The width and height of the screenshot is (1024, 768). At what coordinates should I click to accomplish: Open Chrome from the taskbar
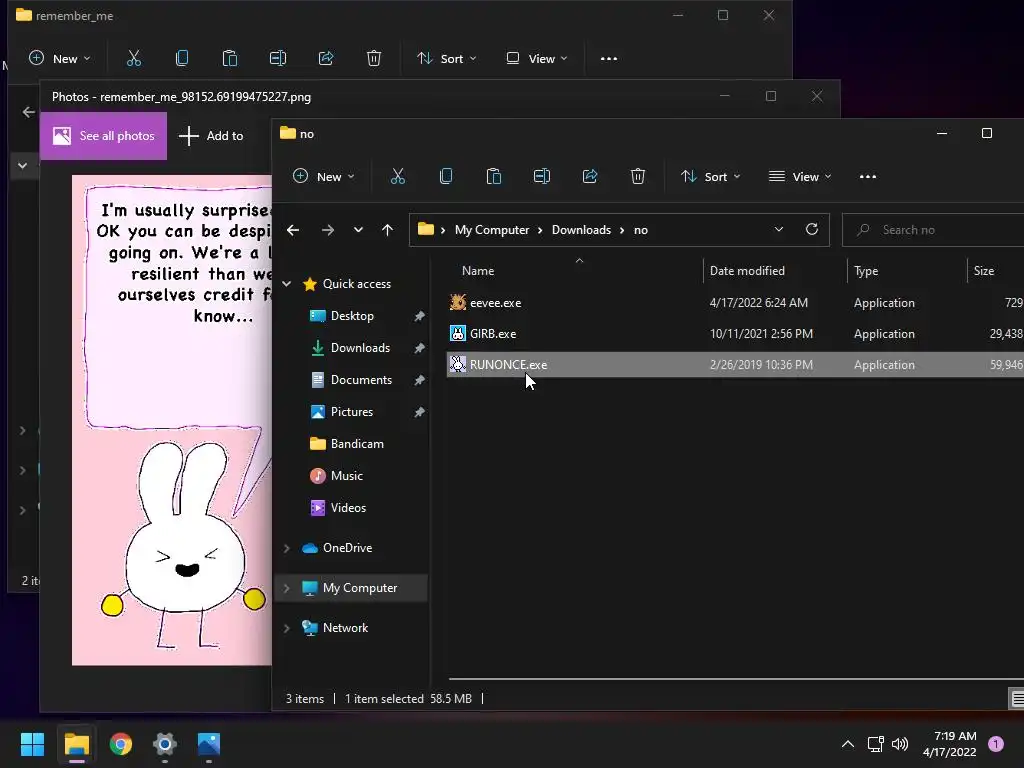coord(121,744)
